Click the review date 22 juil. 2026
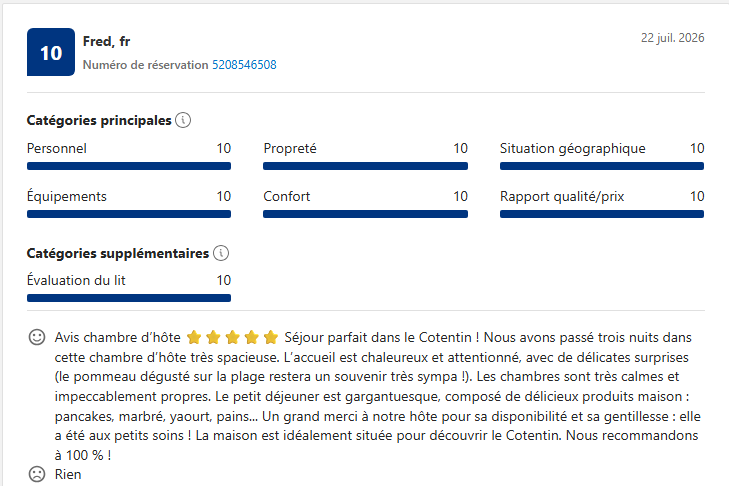Image resolution: width=729 pixels, height=486 pixels. point(672,38)
